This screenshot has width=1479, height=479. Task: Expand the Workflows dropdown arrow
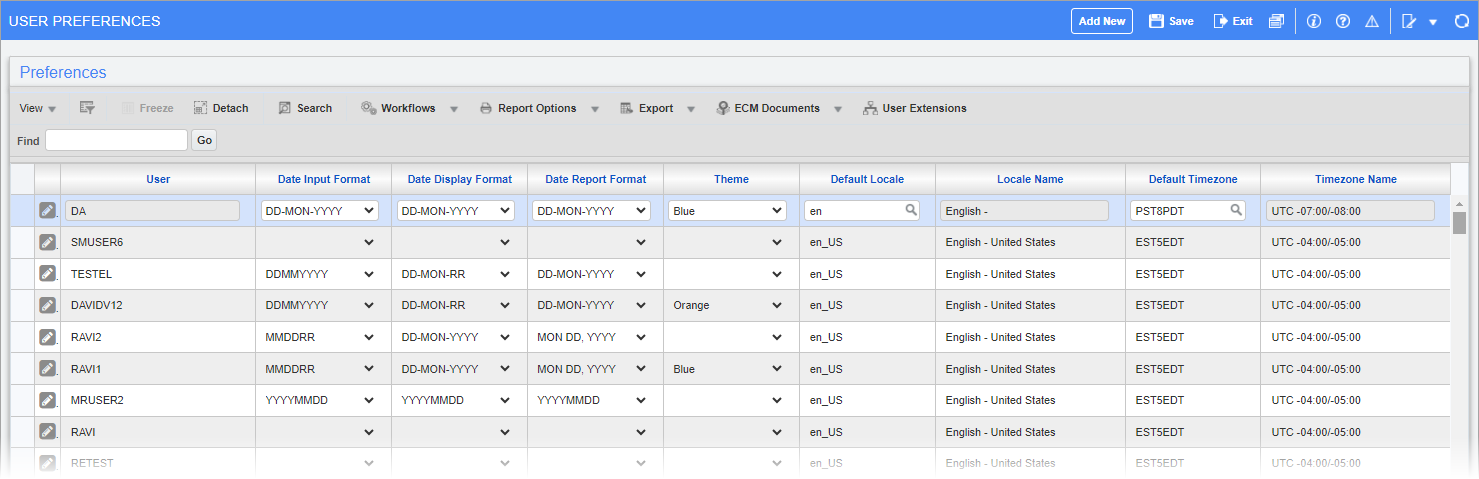click(x=453, y=109)
